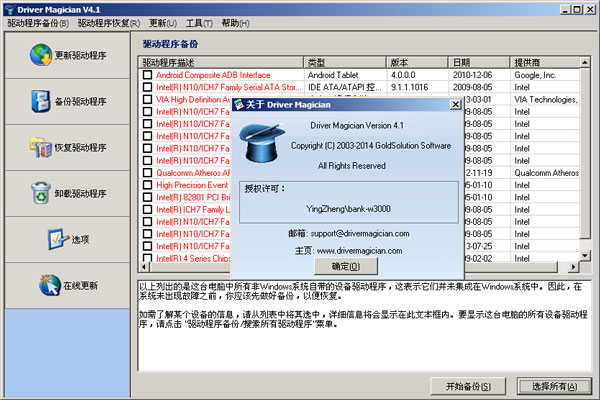The width and height of the screenshot is (600, 400).
Task: Check the Intel N10/ICH7 Family Serial ATA box
Action: [x=147, y=87]
